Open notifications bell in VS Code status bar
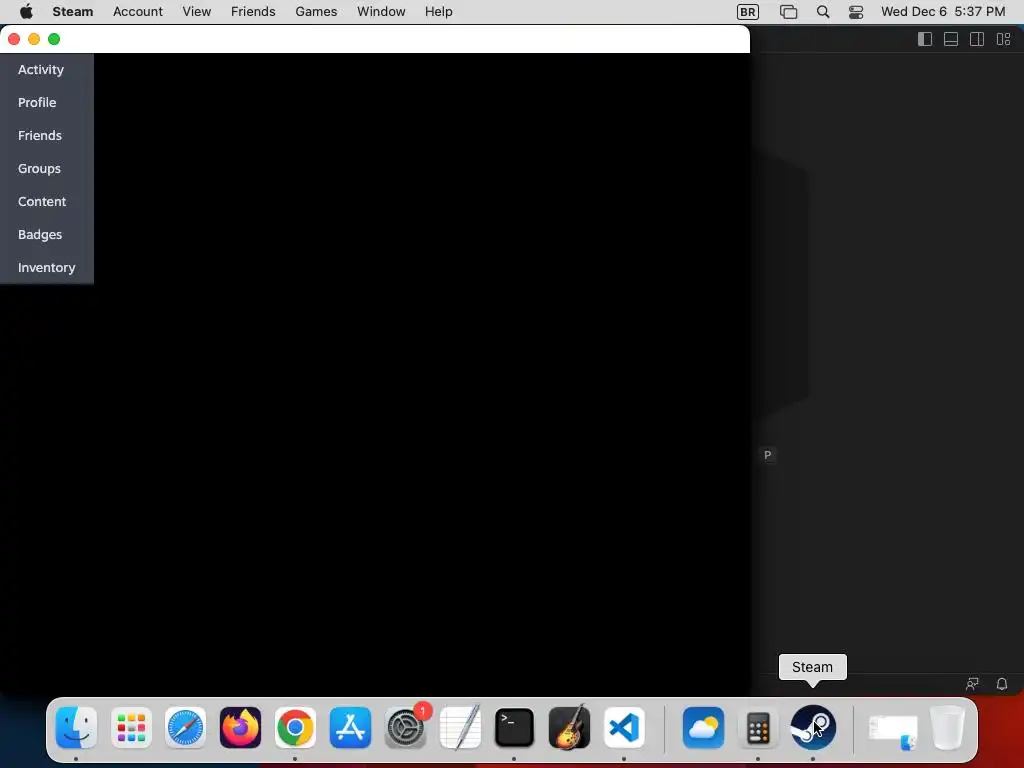This screenshot has width=1024, height=768. [x=1002, y=684]
